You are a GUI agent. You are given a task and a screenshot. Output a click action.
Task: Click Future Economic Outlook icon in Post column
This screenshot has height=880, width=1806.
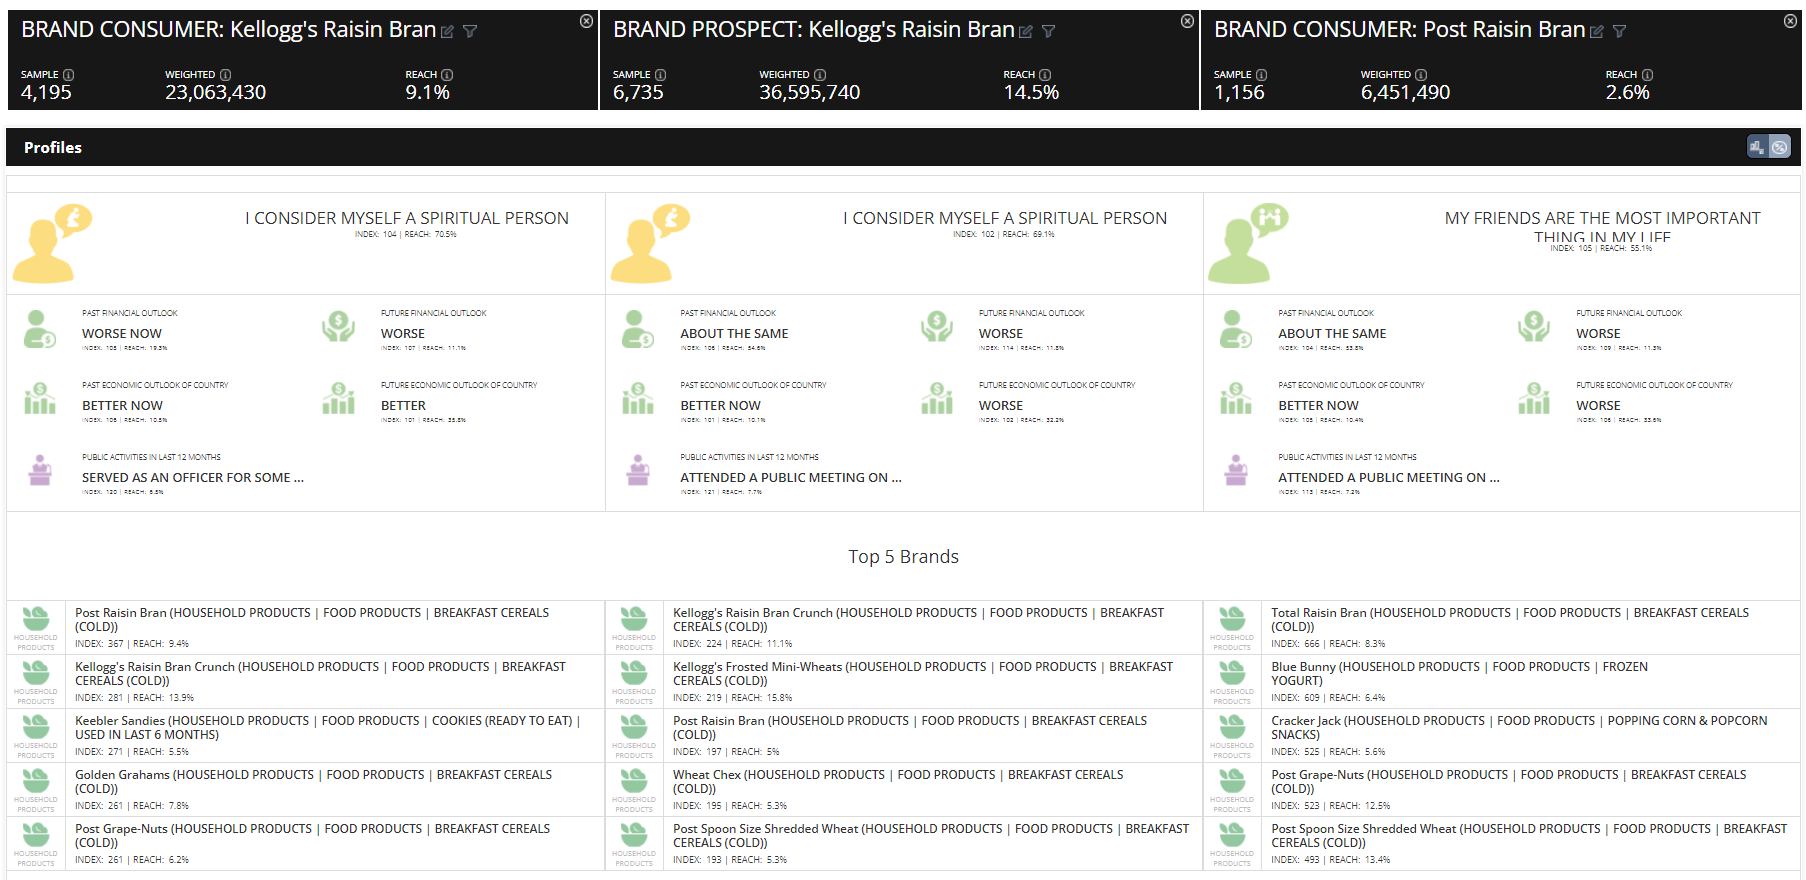(x=1534, y=398)
